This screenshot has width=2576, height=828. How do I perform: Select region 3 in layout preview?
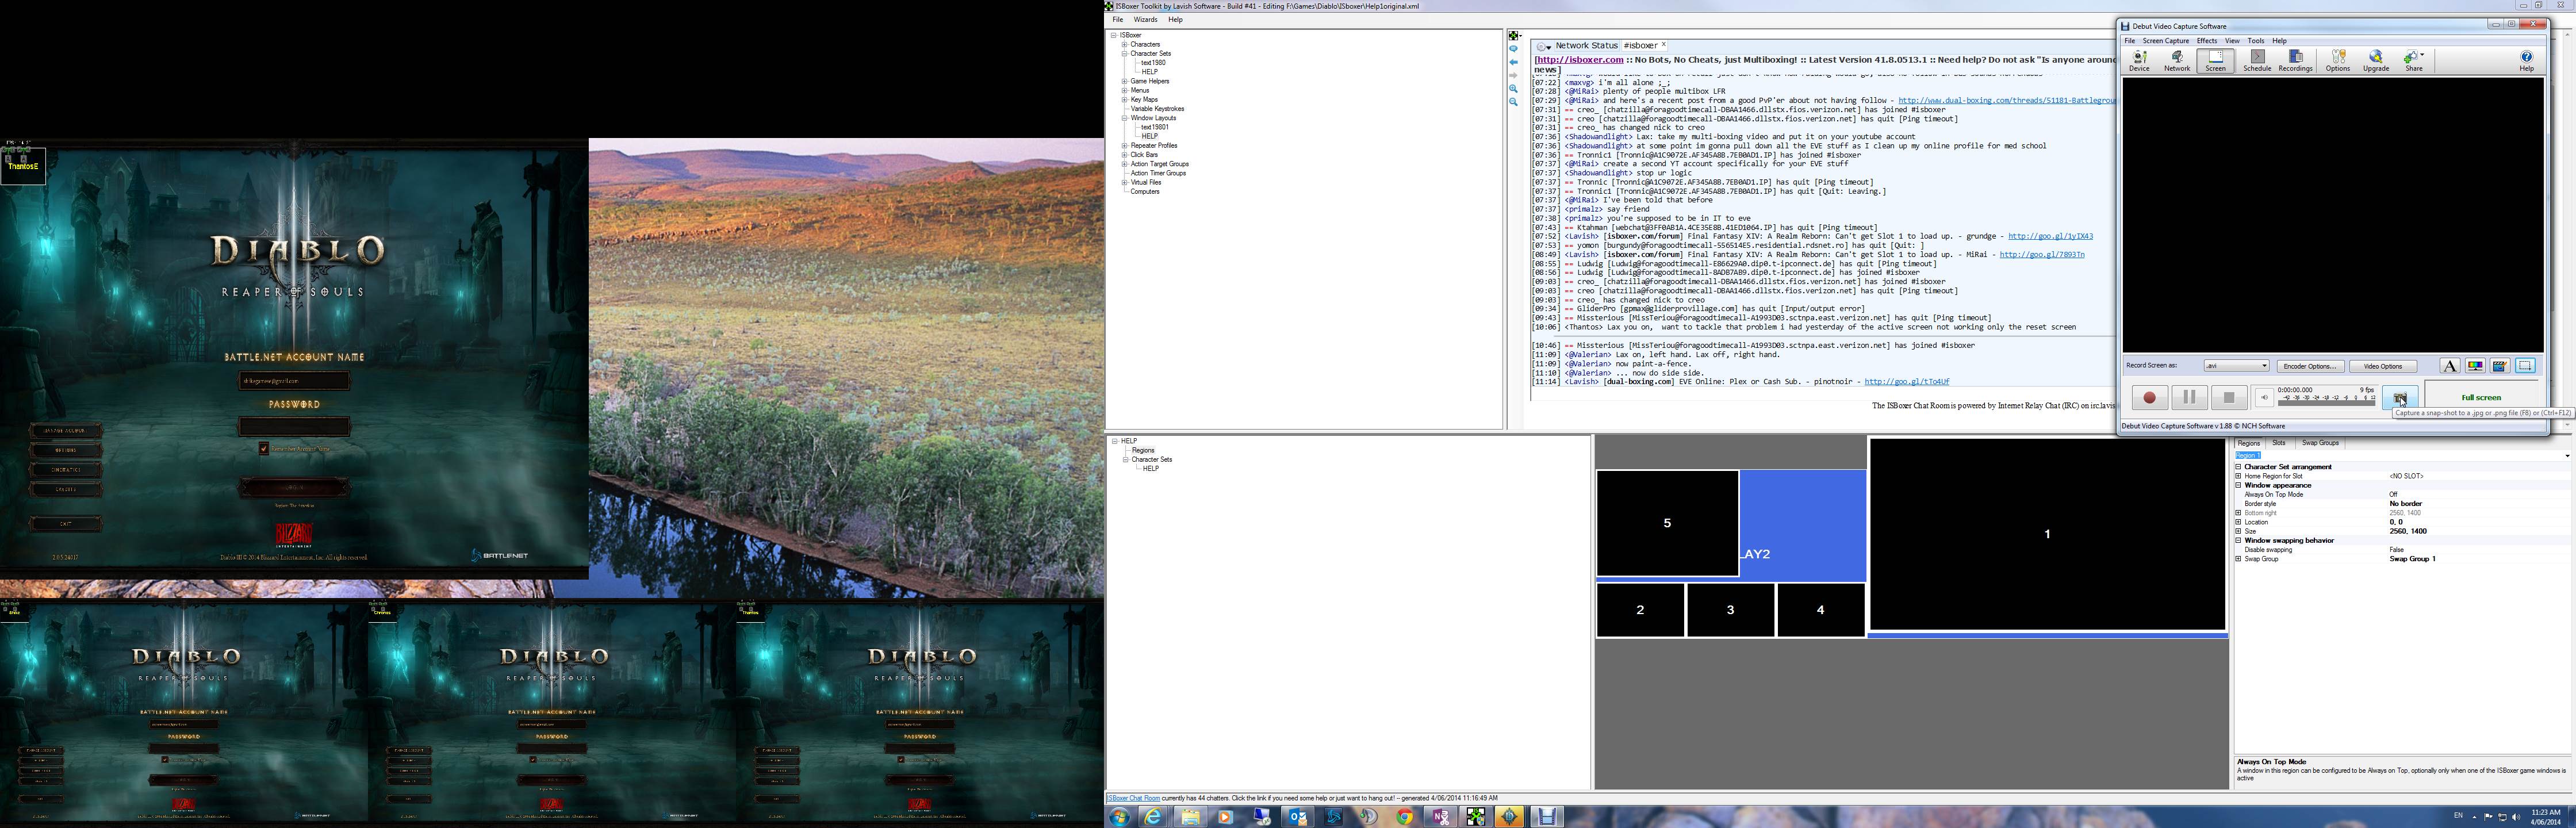tap(1730, 610)
